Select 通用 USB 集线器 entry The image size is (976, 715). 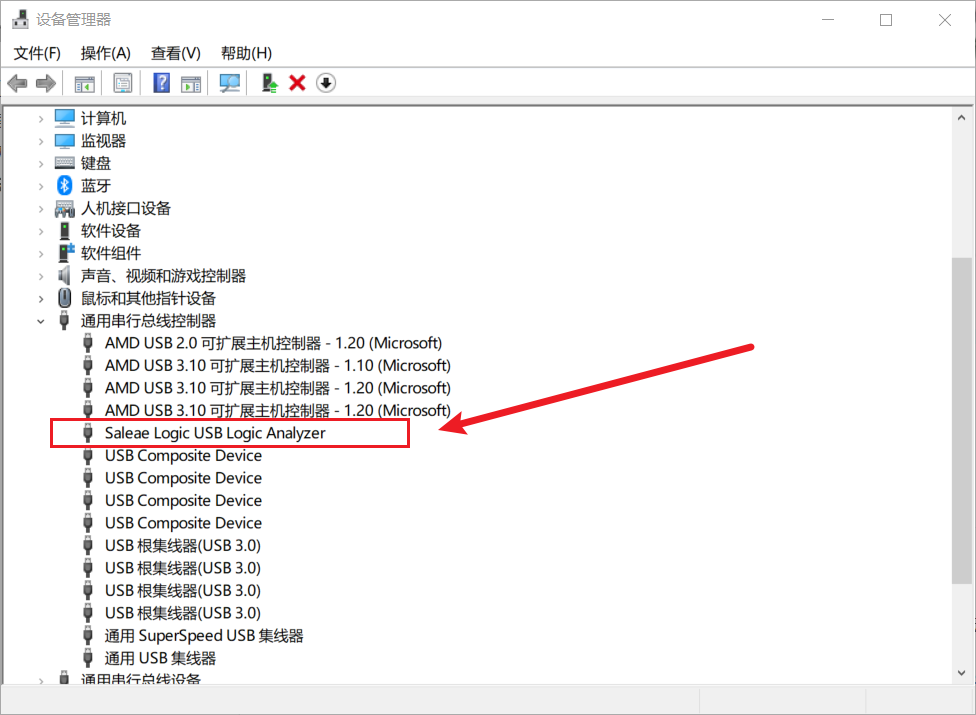coord(160,658)
